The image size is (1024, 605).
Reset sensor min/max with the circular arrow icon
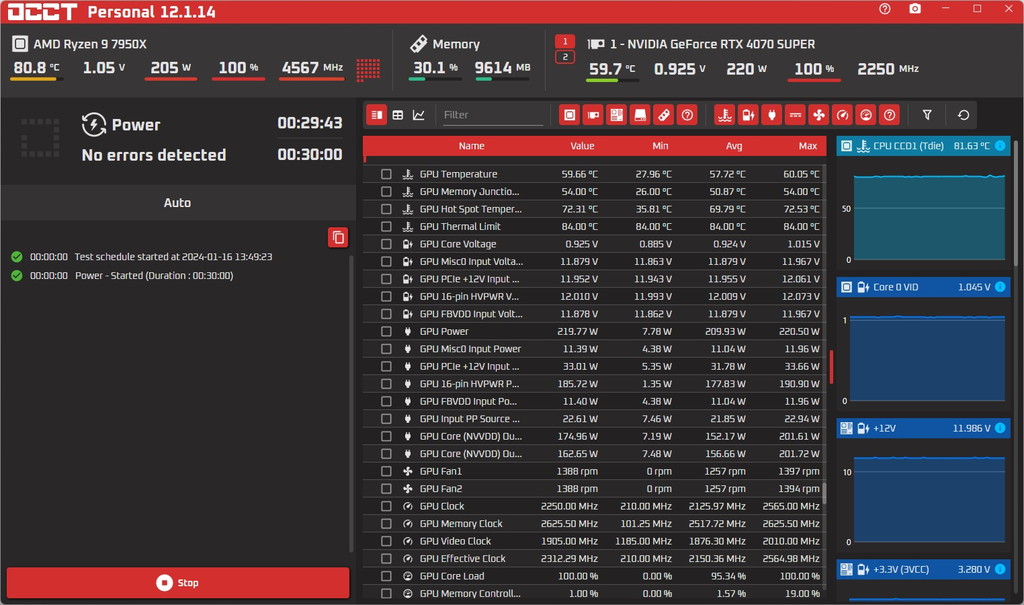pos(963,115)
